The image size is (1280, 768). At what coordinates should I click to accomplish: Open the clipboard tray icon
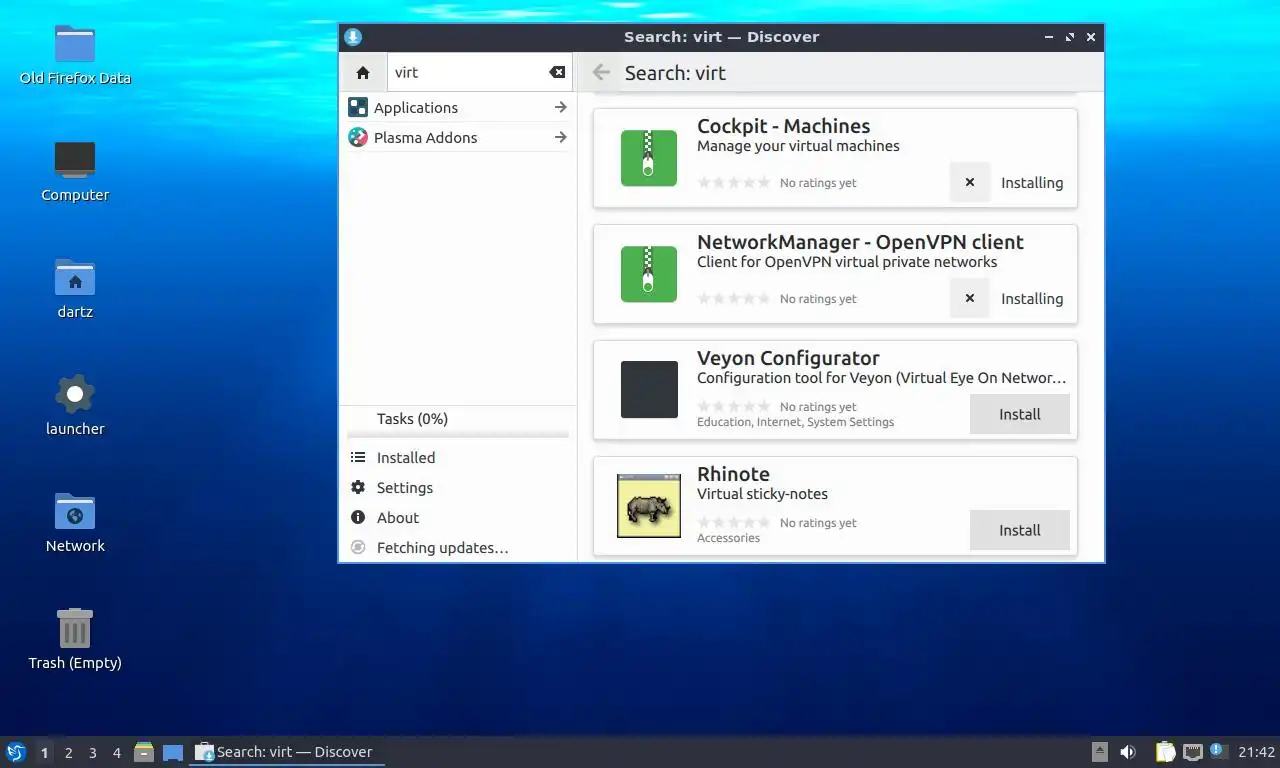tap(1165, 752)
